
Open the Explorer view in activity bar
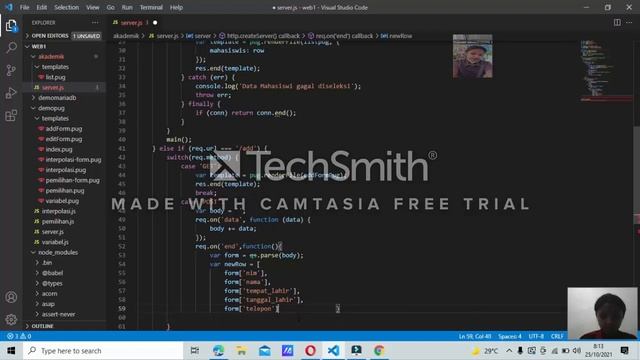tap(11, 26)
